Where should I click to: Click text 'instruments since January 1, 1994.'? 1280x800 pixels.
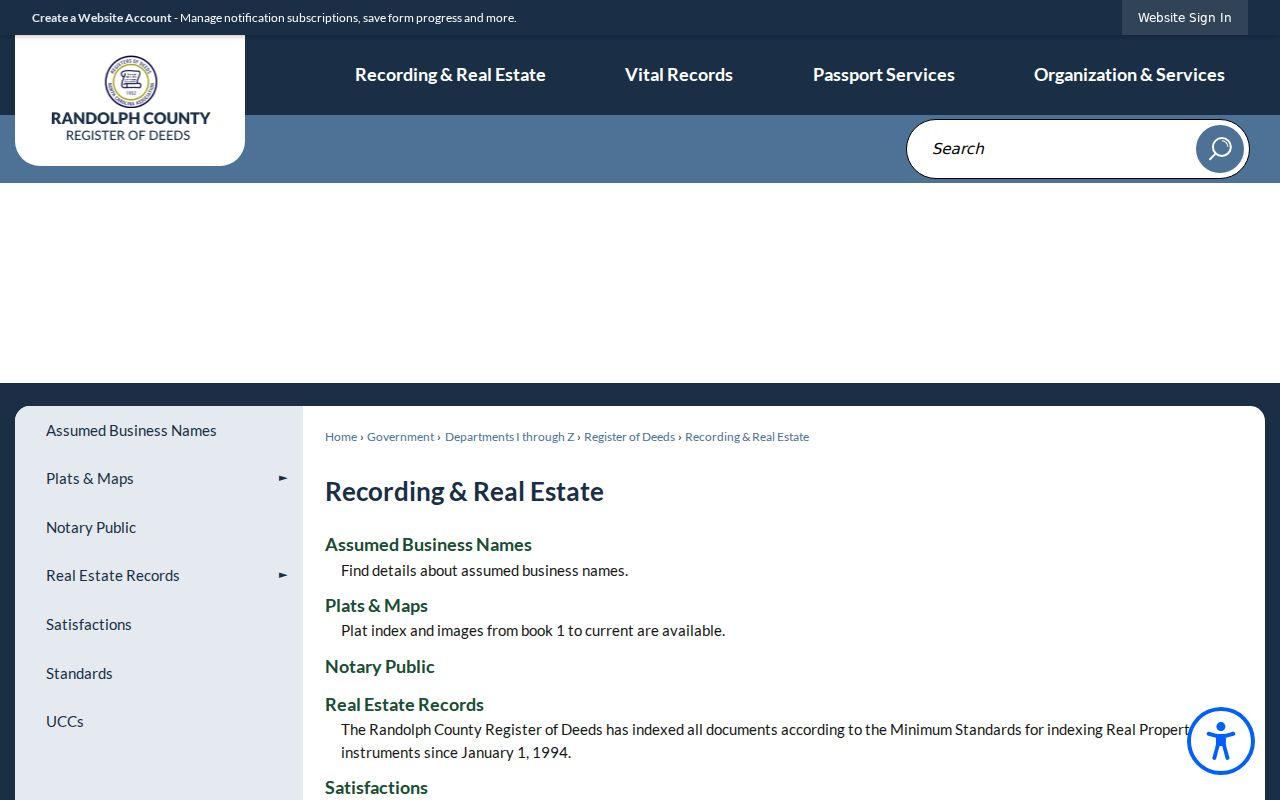pyautogui.click(x=456, y=753)
